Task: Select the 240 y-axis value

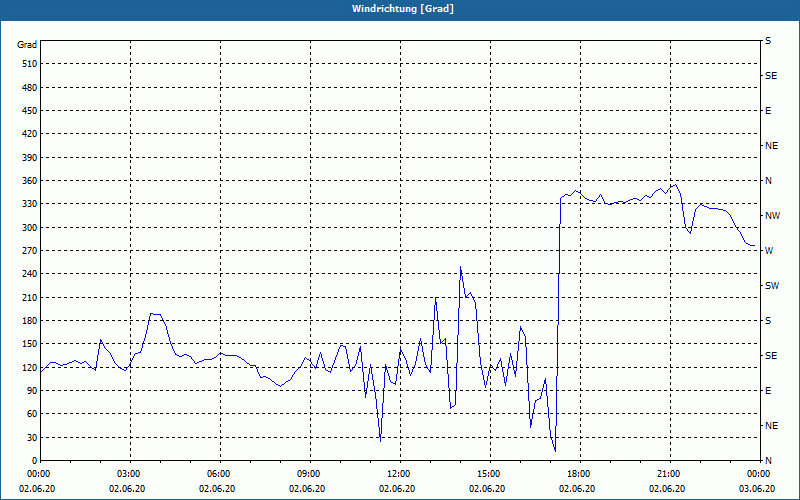Action: [x=30, y=274]
